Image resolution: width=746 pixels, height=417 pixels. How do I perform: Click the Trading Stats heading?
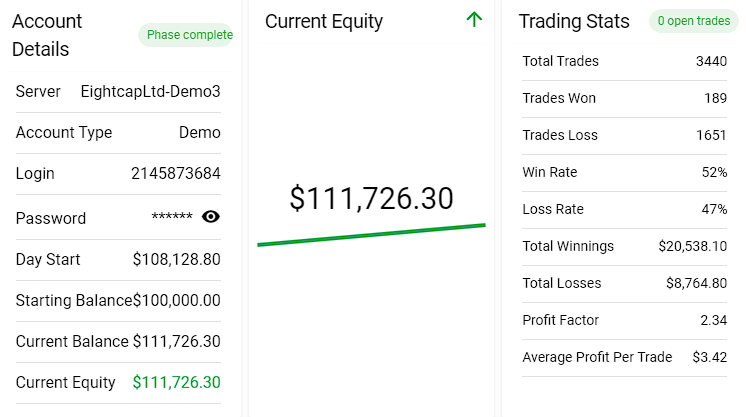(x=574, y=21)
